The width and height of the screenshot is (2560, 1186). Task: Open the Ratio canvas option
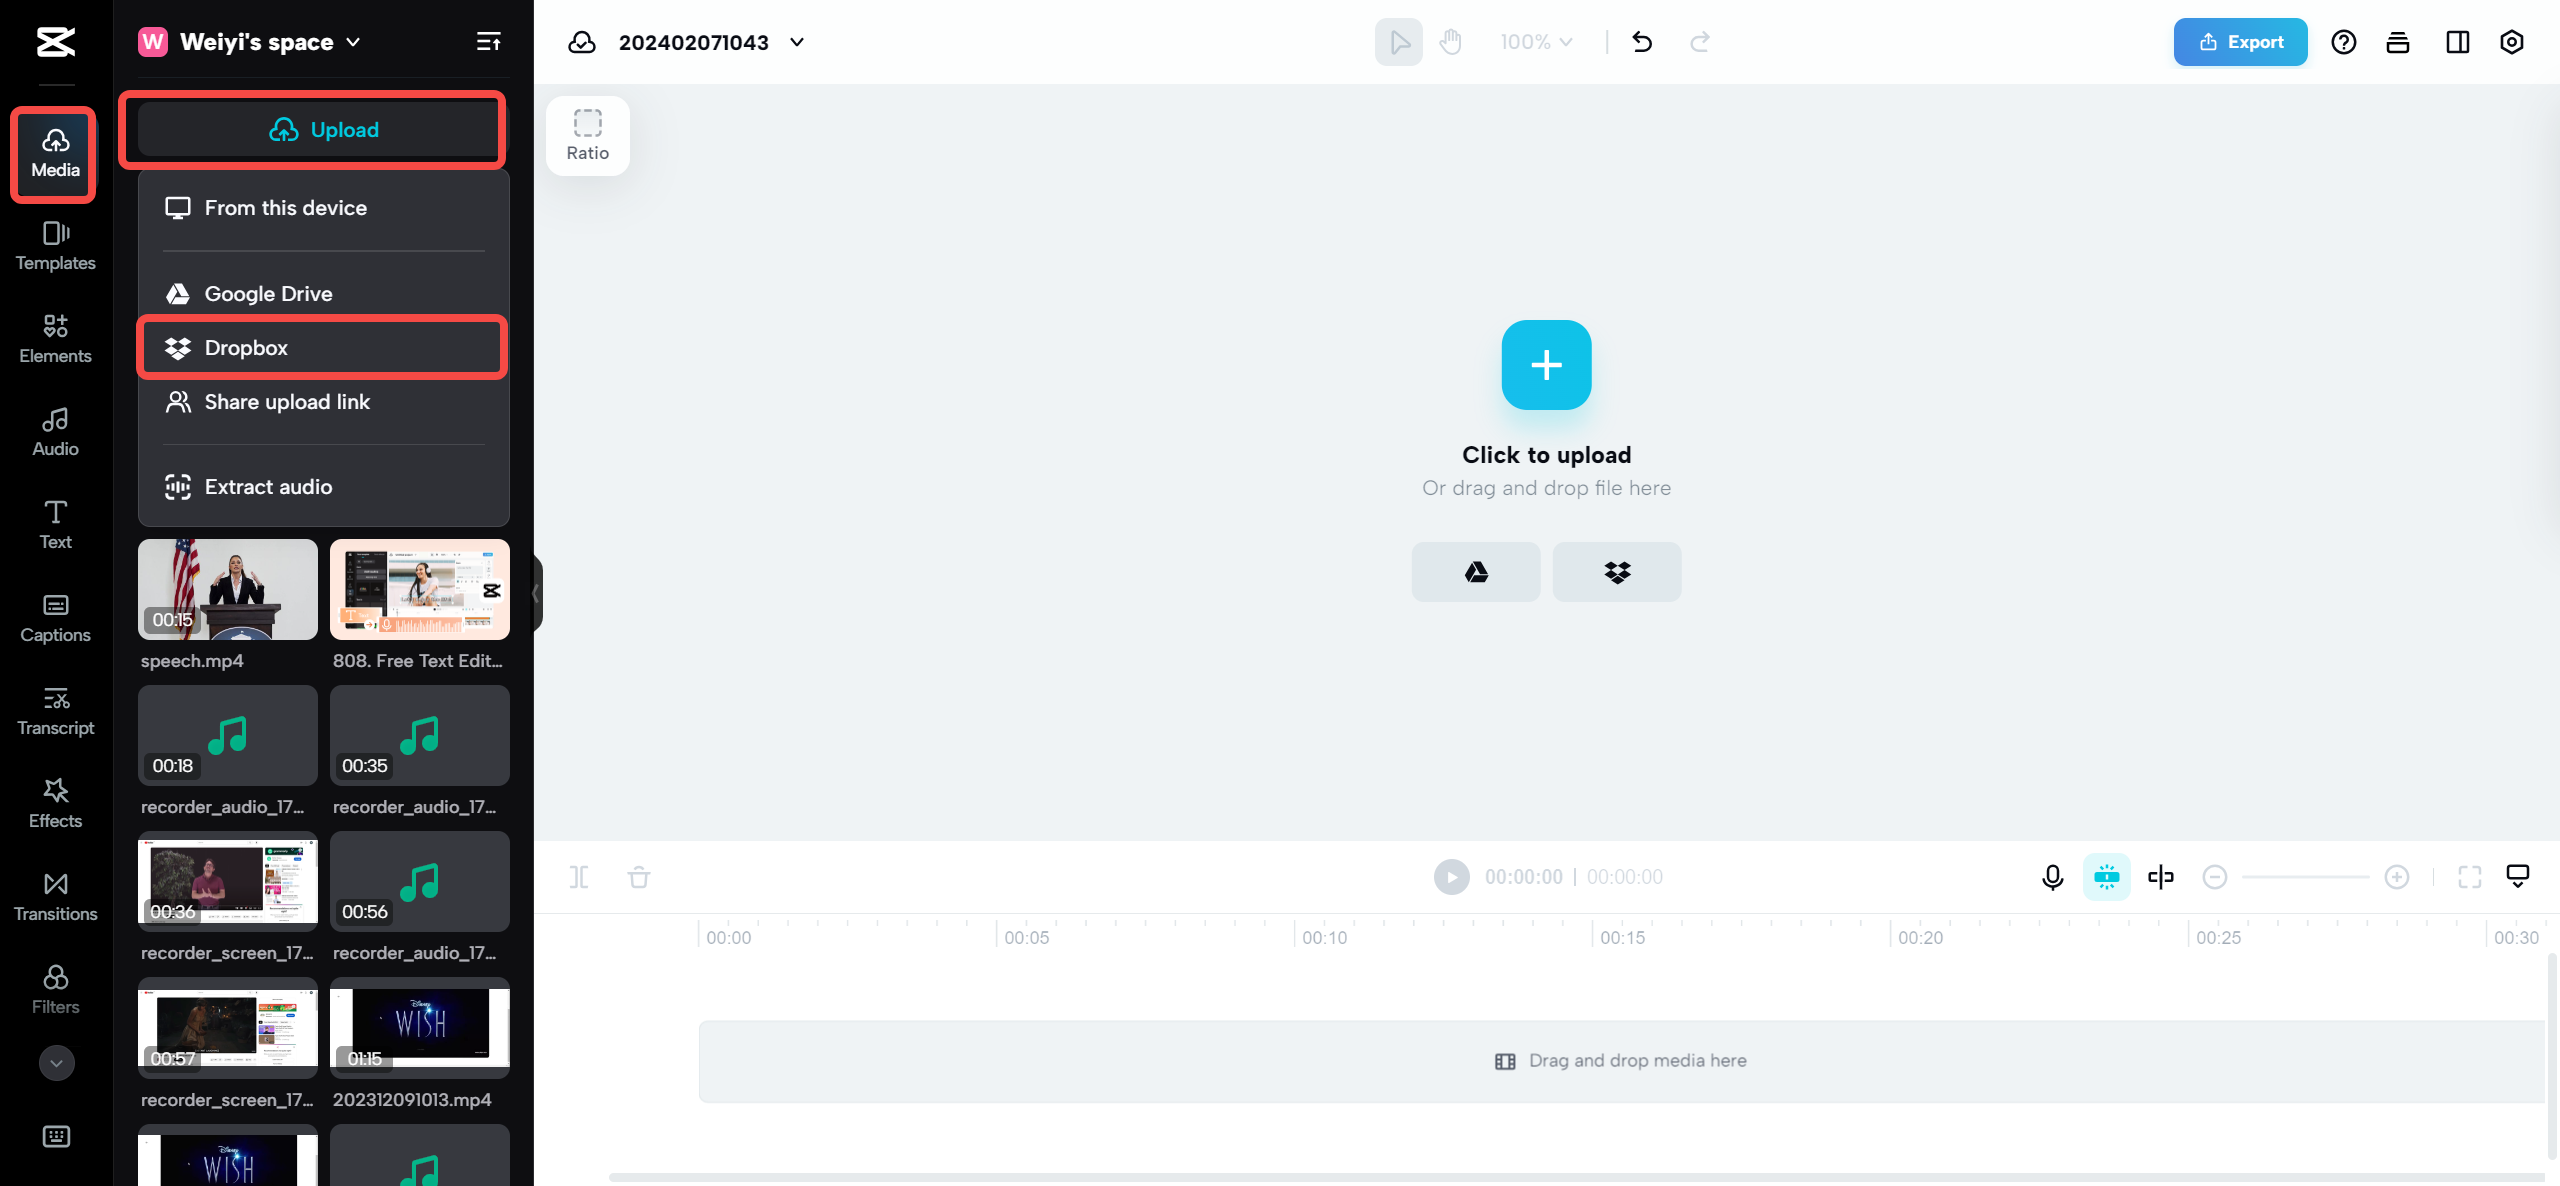pos(587,135)
